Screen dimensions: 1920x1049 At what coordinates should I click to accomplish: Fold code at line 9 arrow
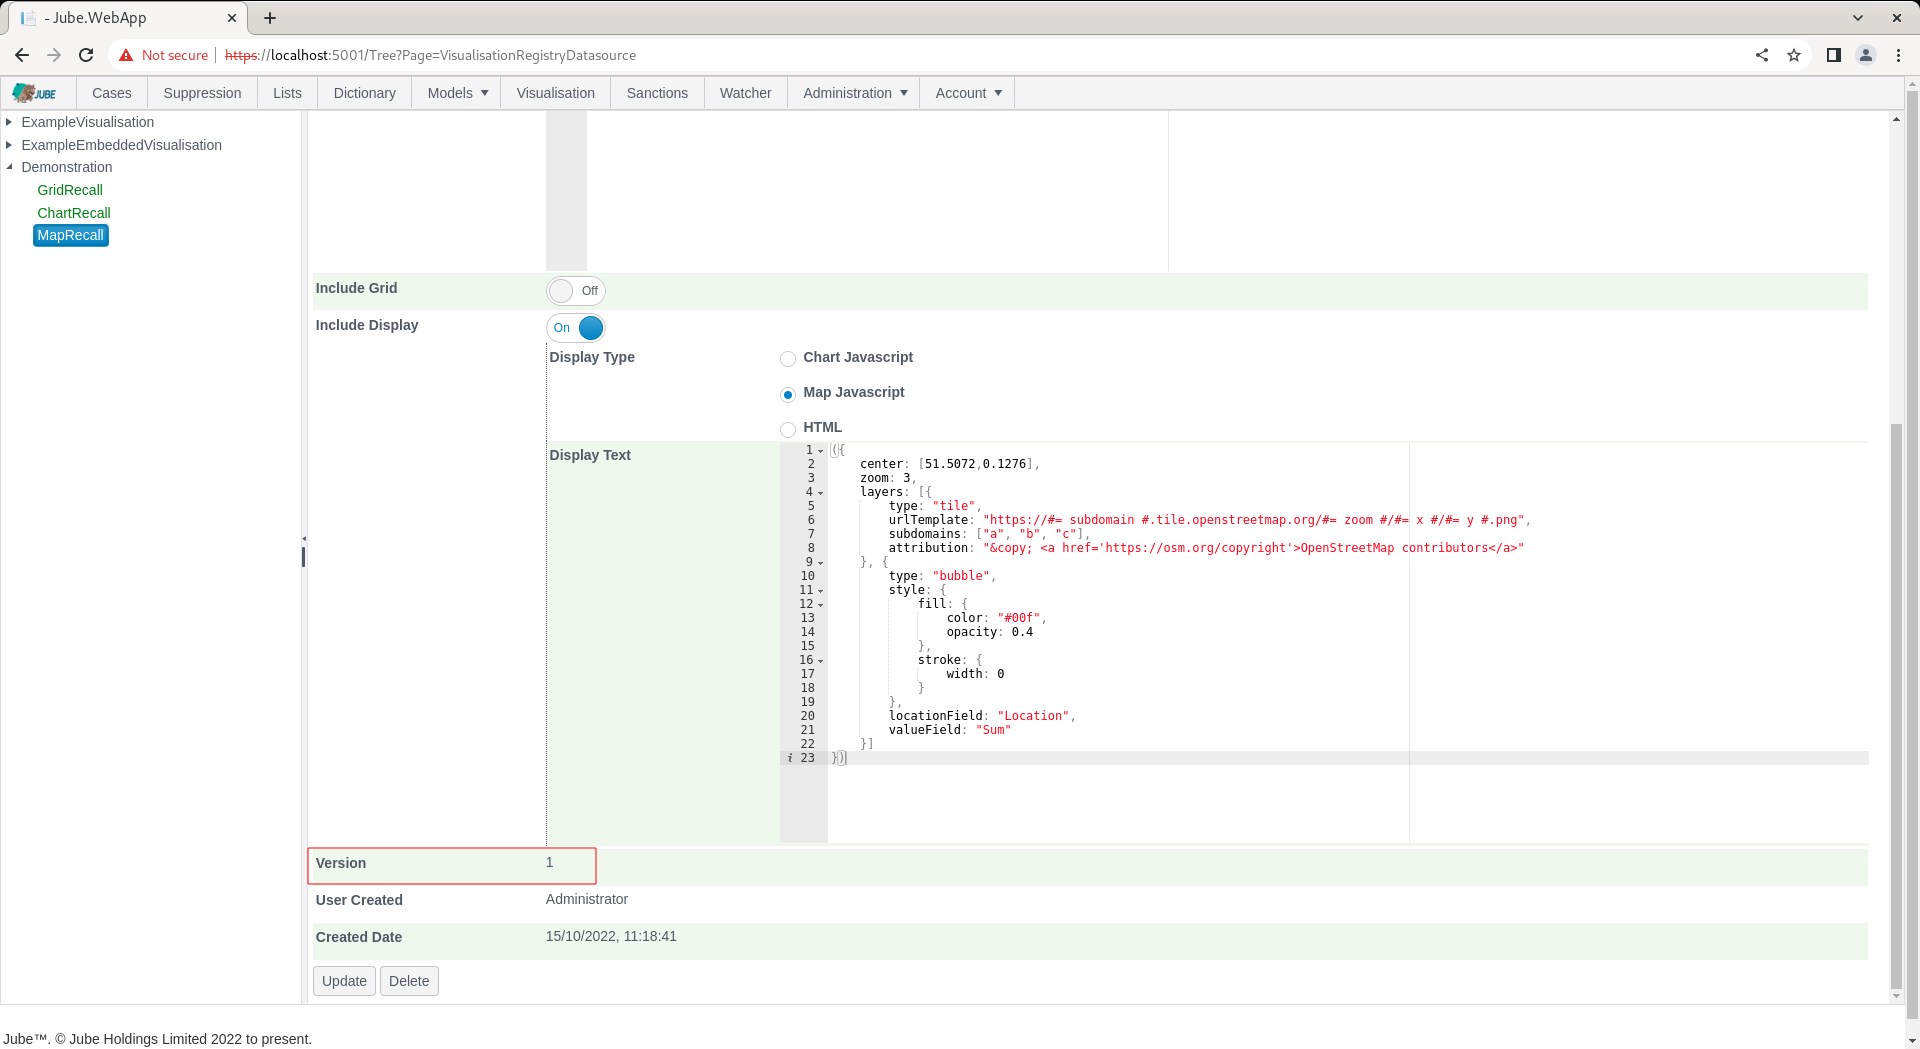click(x=821, y=563)
